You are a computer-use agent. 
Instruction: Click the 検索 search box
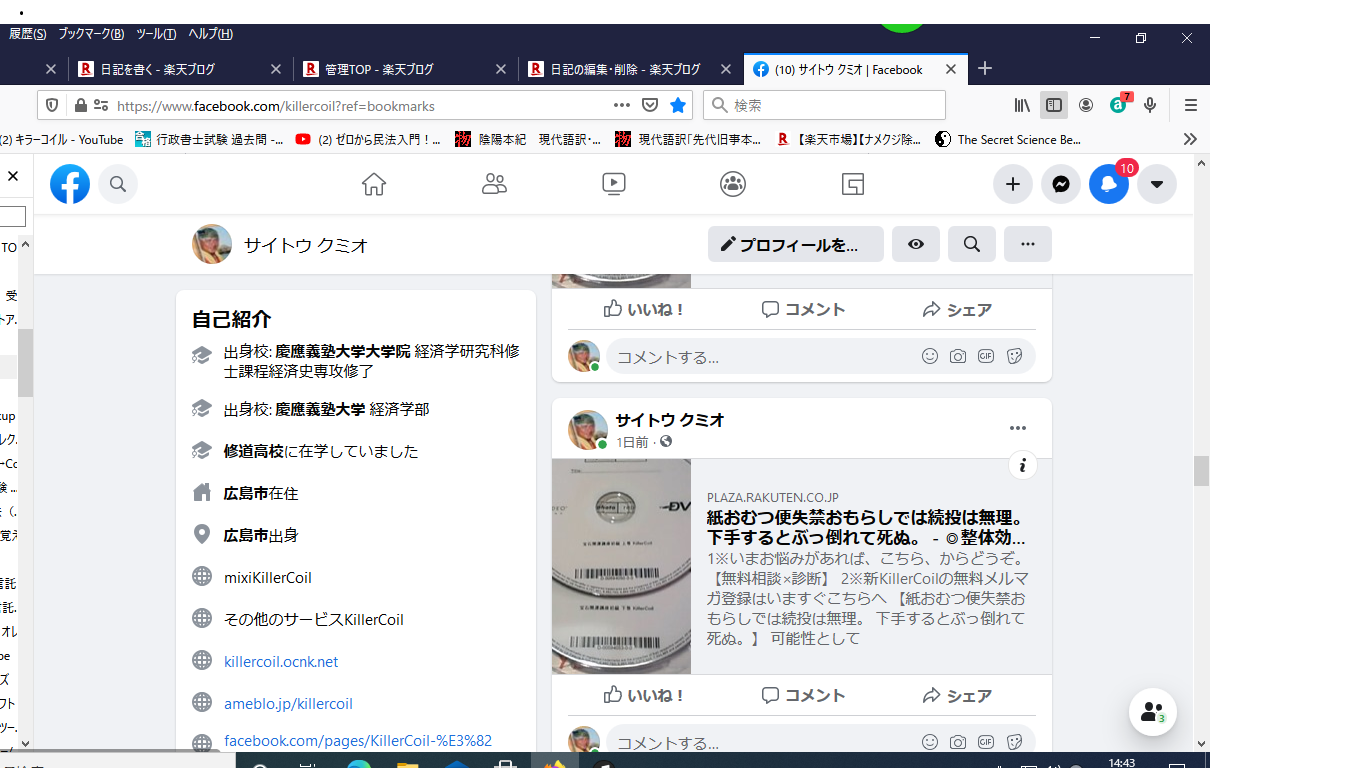click(824, 105)
